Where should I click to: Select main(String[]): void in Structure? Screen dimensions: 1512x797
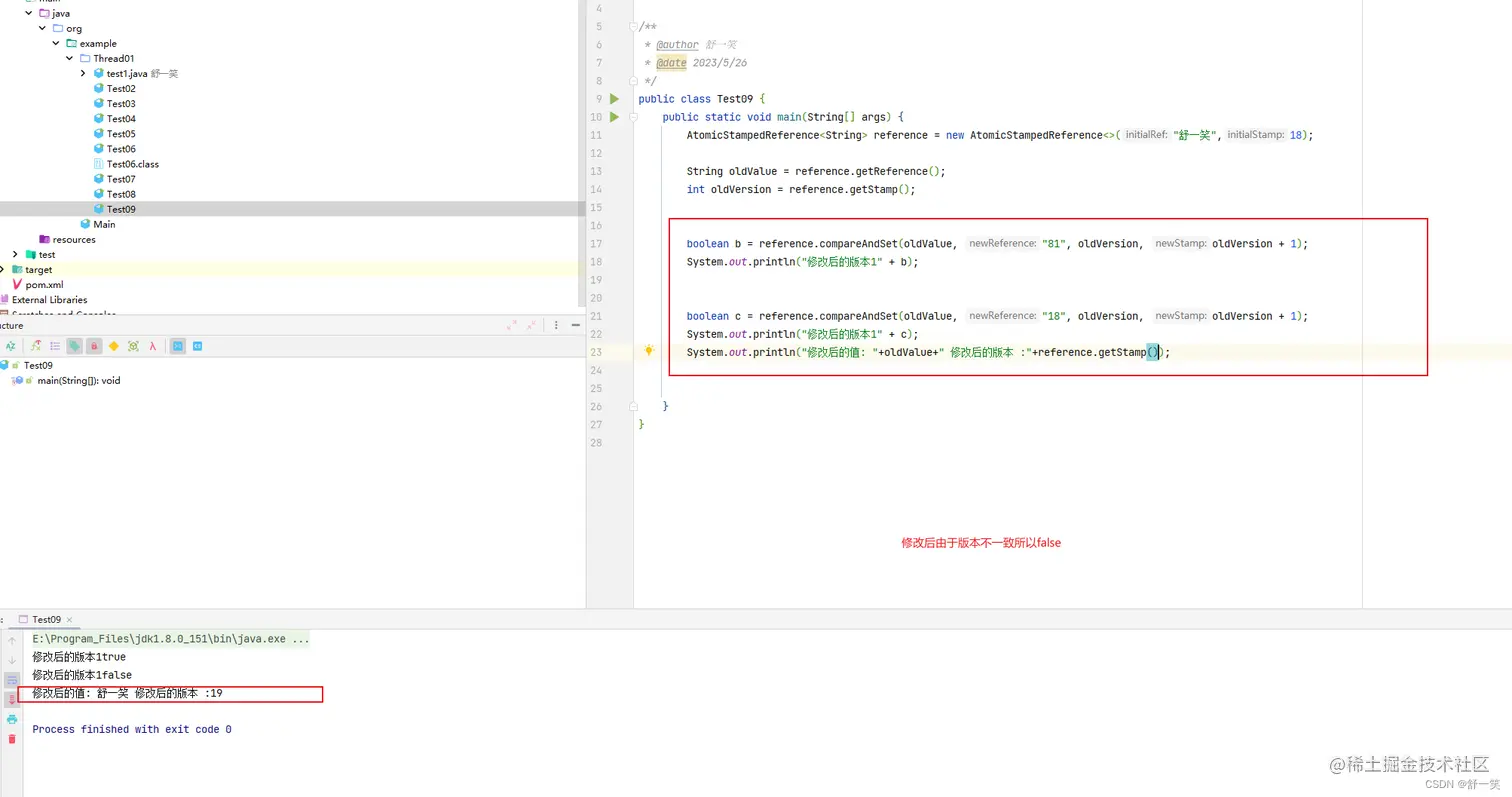point(79,381)
